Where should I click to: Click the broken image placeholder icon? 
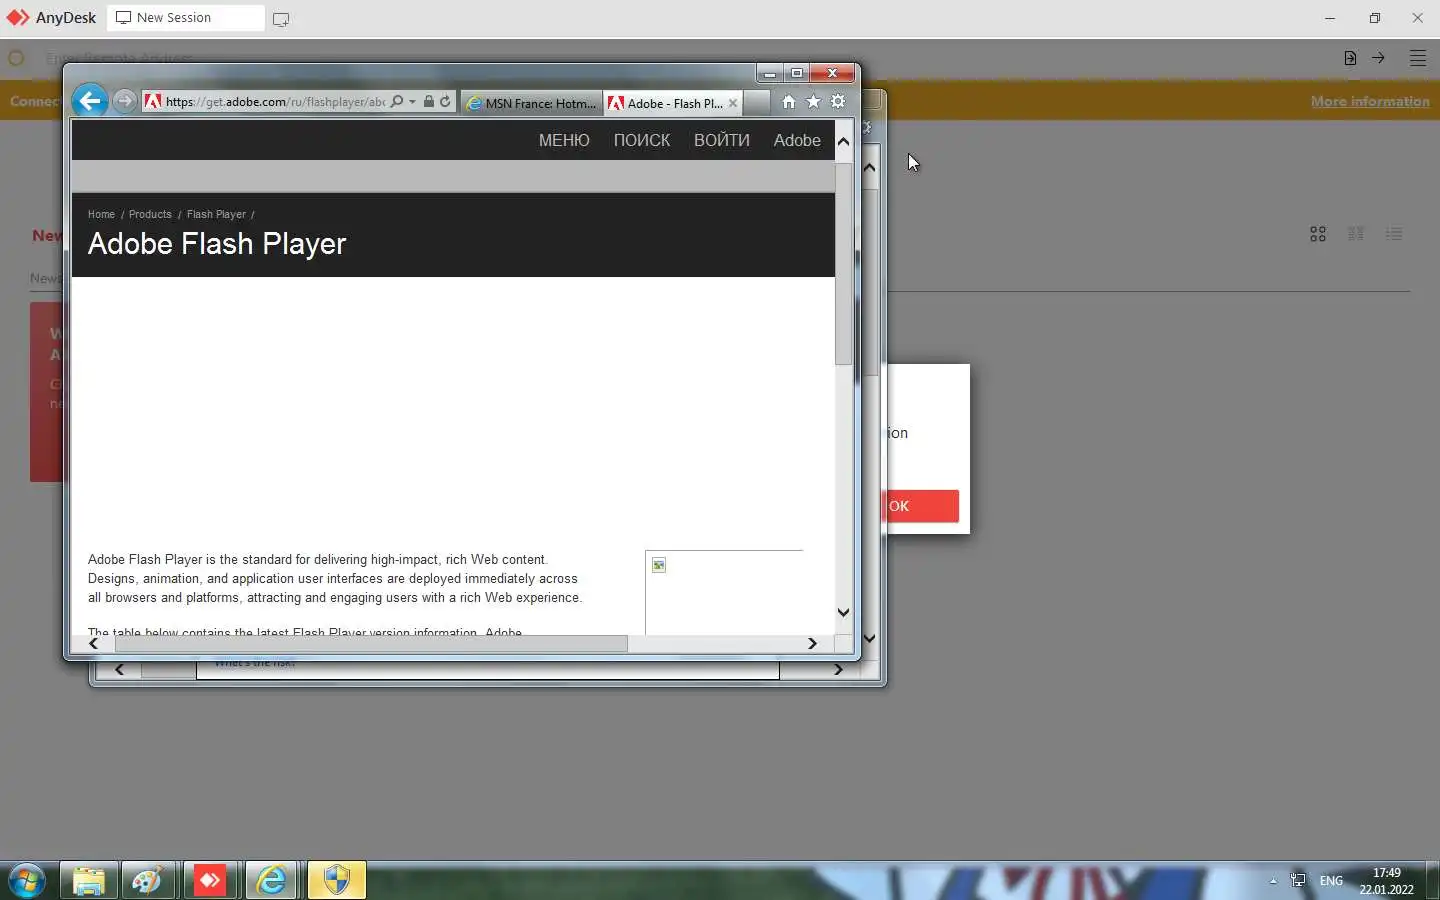pos(659,566)
